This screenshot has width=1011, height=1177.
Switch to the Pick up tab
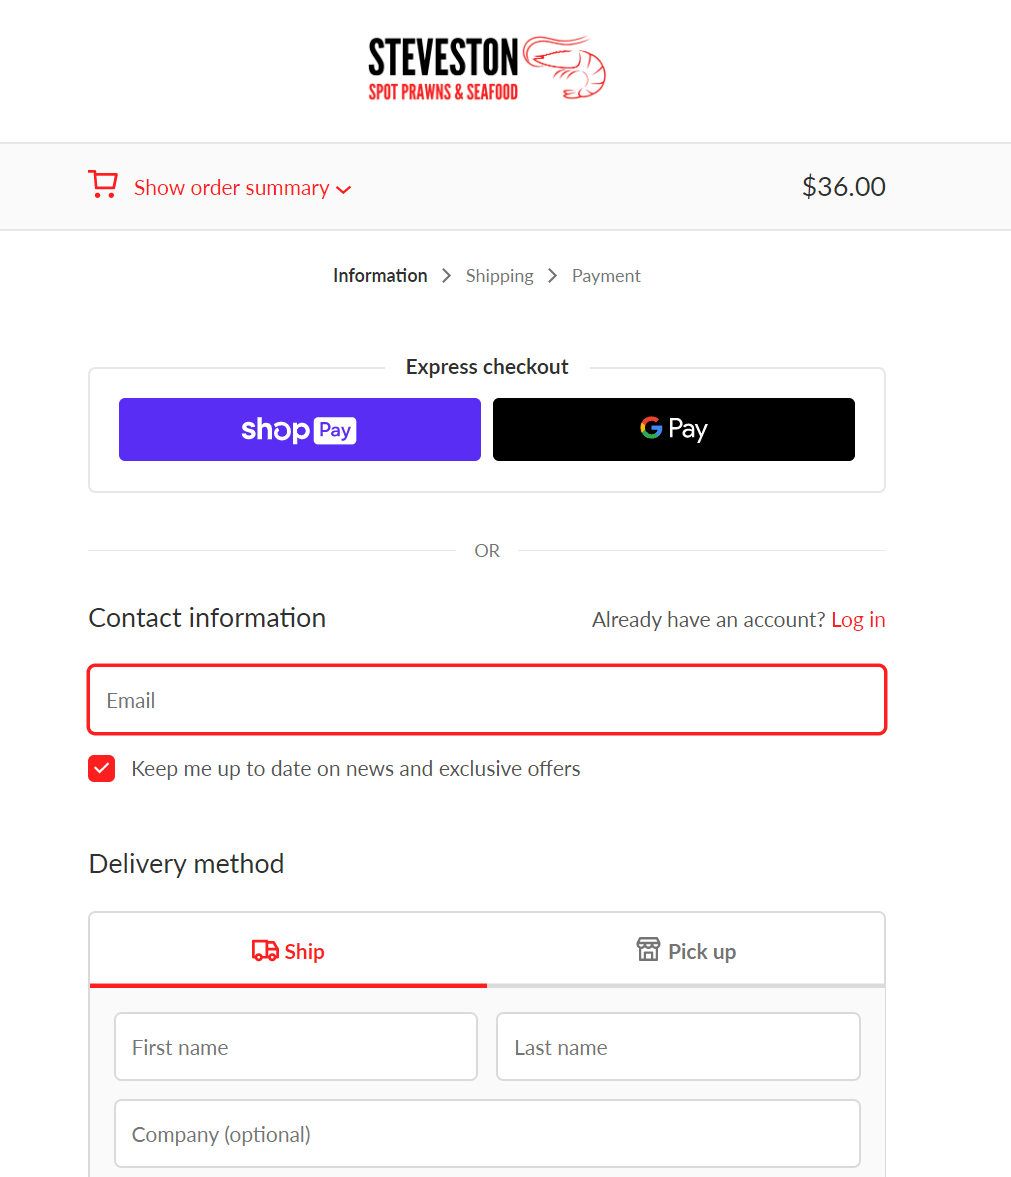(686, 951)
